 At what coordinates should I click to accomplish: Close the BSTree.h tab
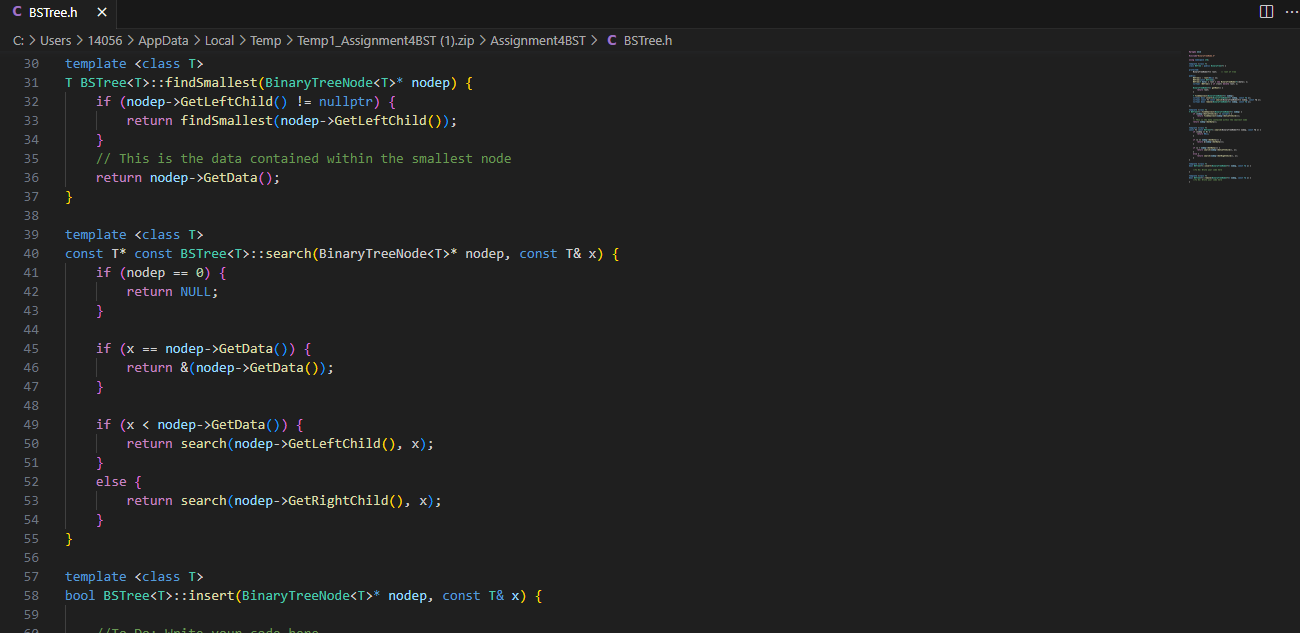click(x=102, y=13)
